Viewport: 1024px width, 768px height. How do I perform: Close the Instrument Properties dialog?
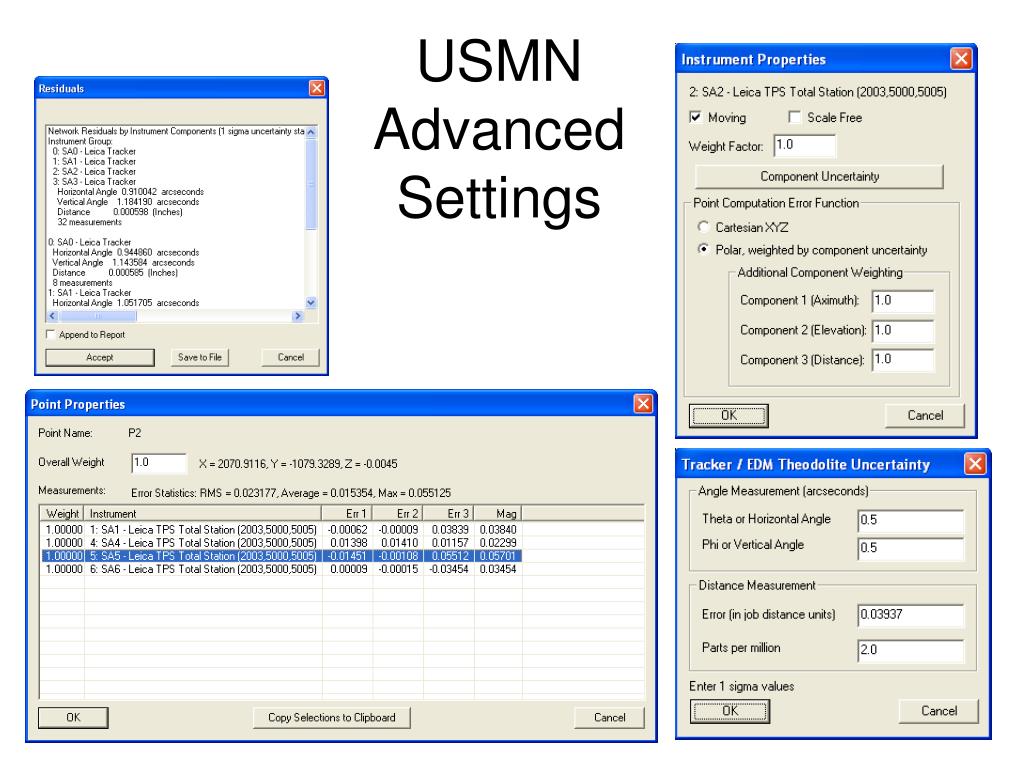pyautogui.click(x=961, y=59)
